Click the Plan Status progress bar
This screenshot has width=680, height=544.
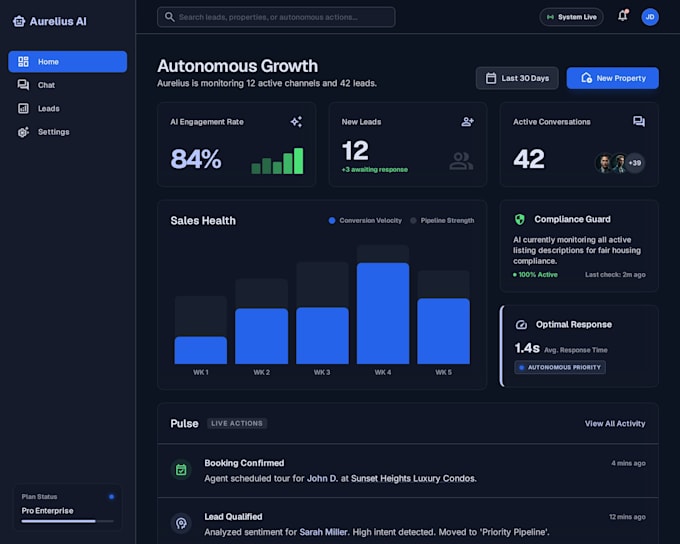(x=68, y=521)
